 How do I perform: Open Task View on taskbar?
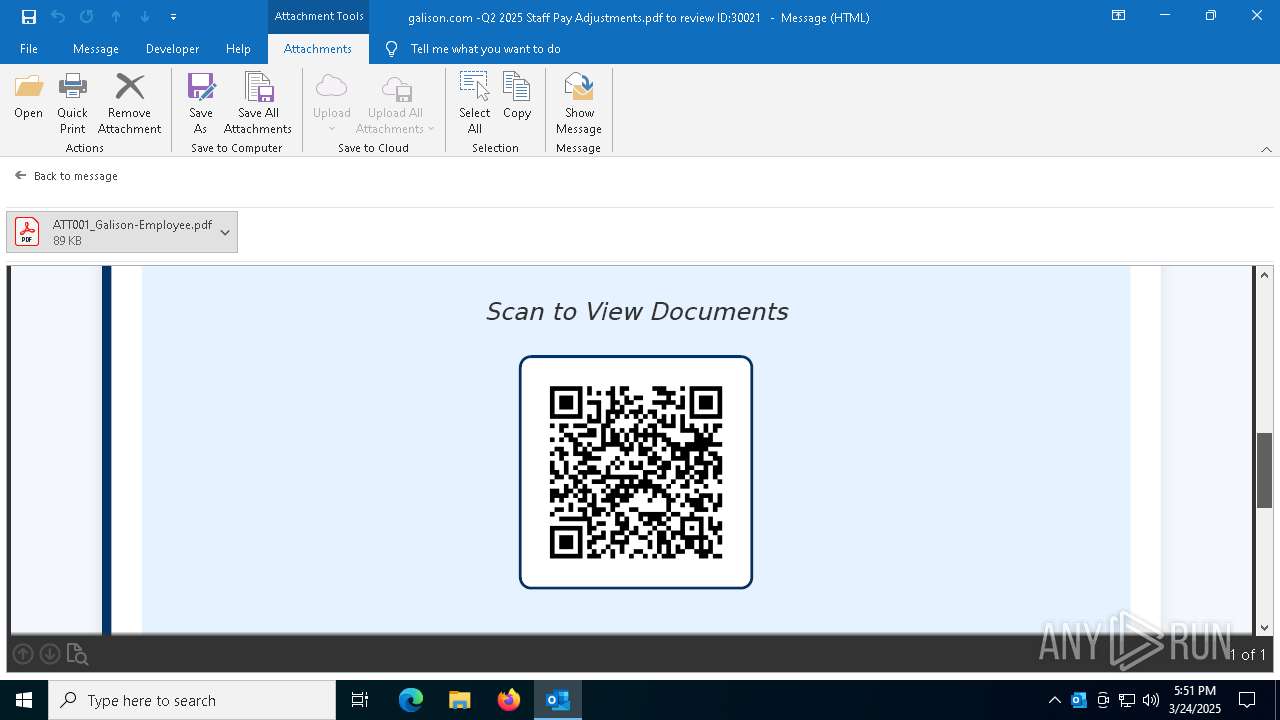[360, 700]
